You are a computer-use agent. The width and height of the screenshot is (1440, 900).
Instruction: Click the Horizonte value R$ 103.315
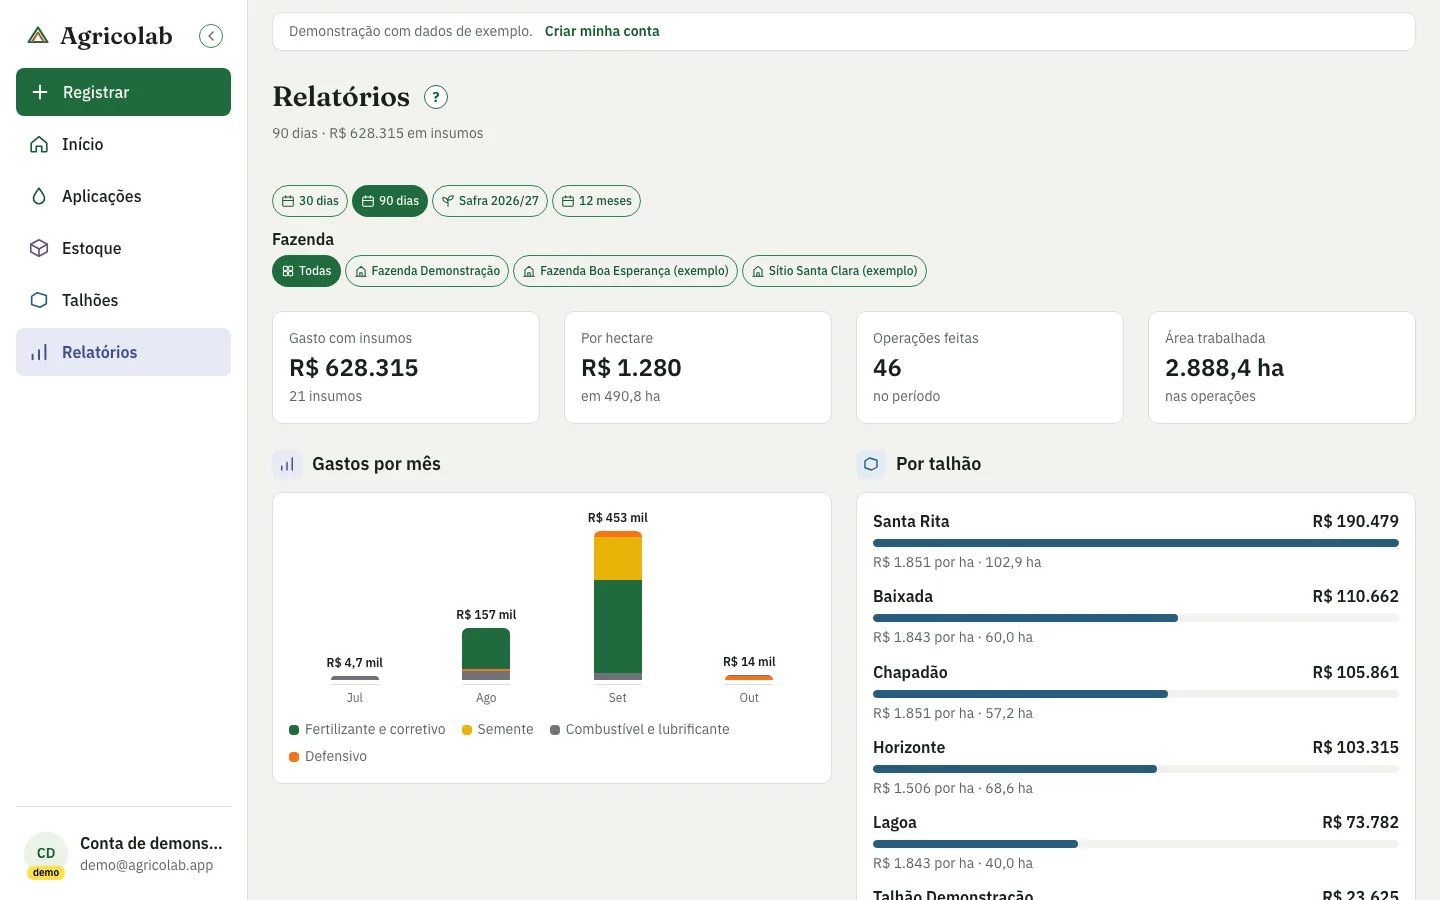click(x=1355, y=747)
